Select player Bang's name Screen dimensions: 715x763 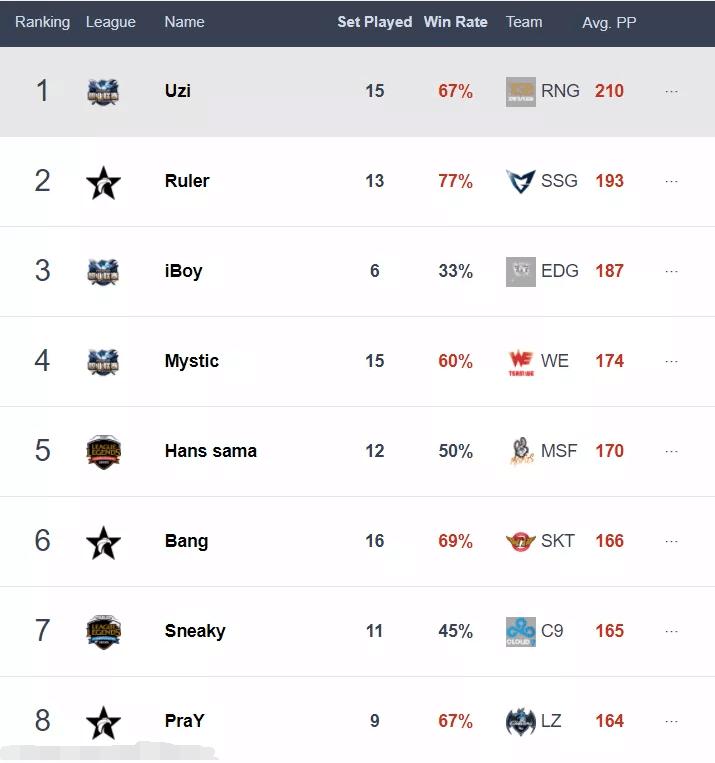186,541
